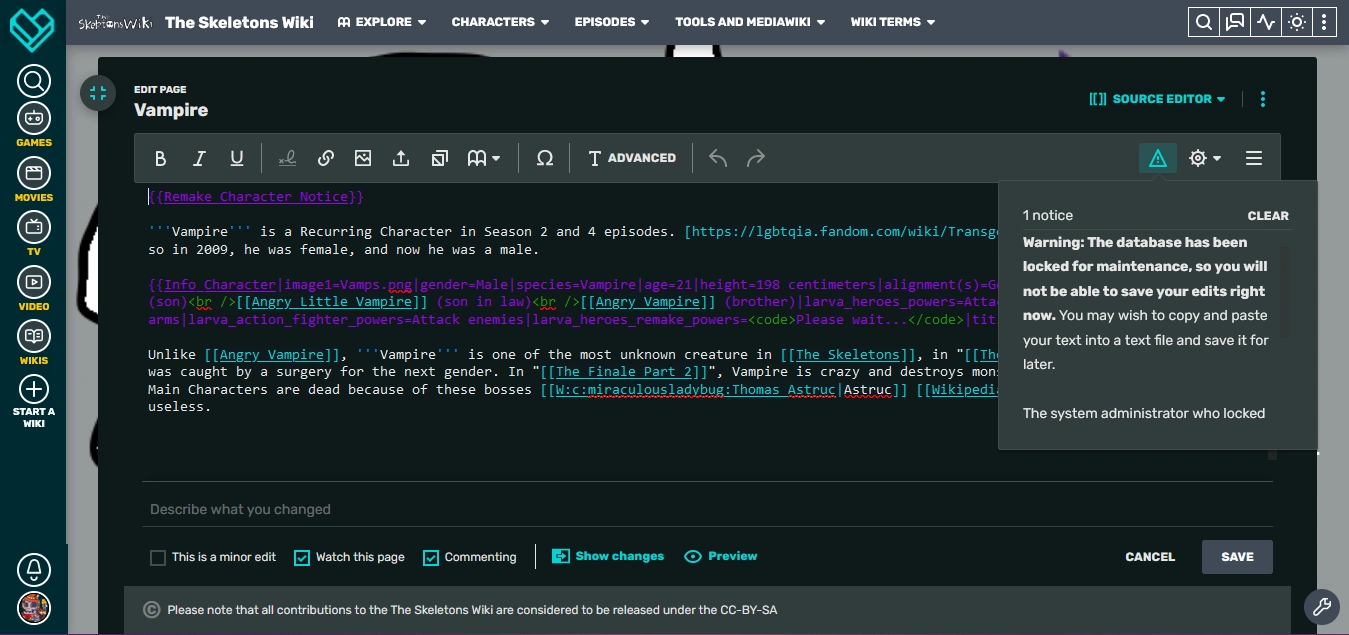Toggle bold formatting in the editor toolbar
Viewport: 1349px width, 635px height.
tap(160, 158)
